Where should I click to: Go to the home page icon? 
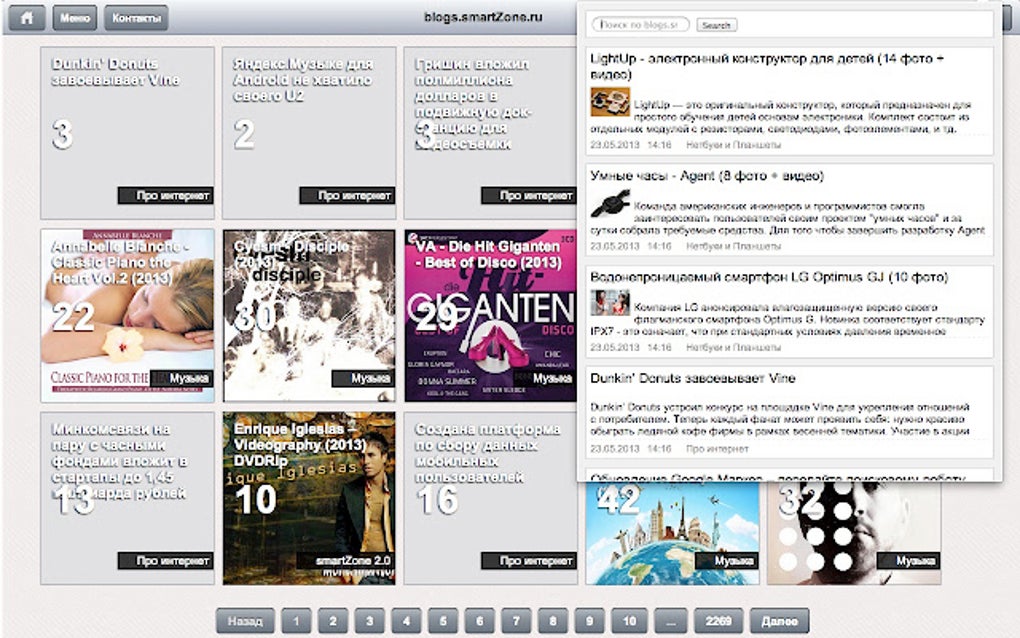[x=27, y=18]
